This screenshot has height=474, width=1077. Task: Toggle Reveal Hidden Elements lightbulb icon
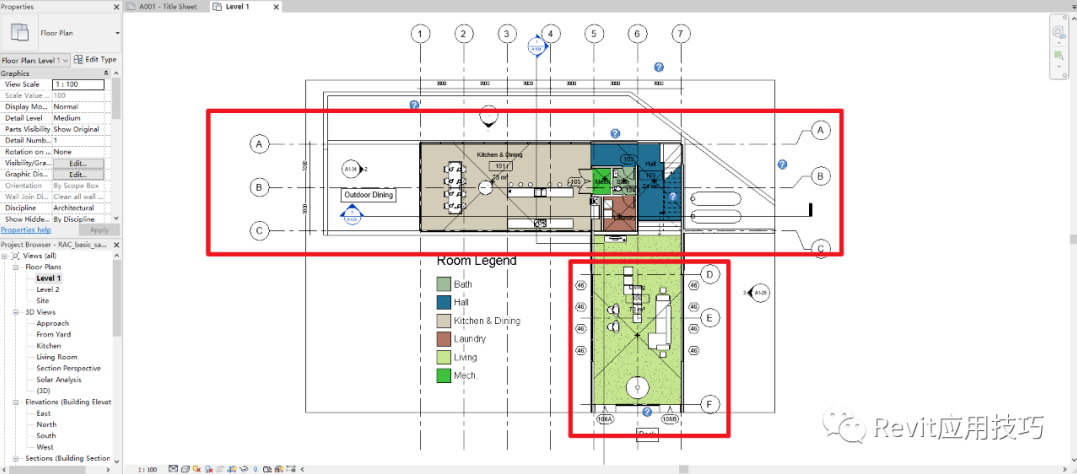[x=255, y=469]
